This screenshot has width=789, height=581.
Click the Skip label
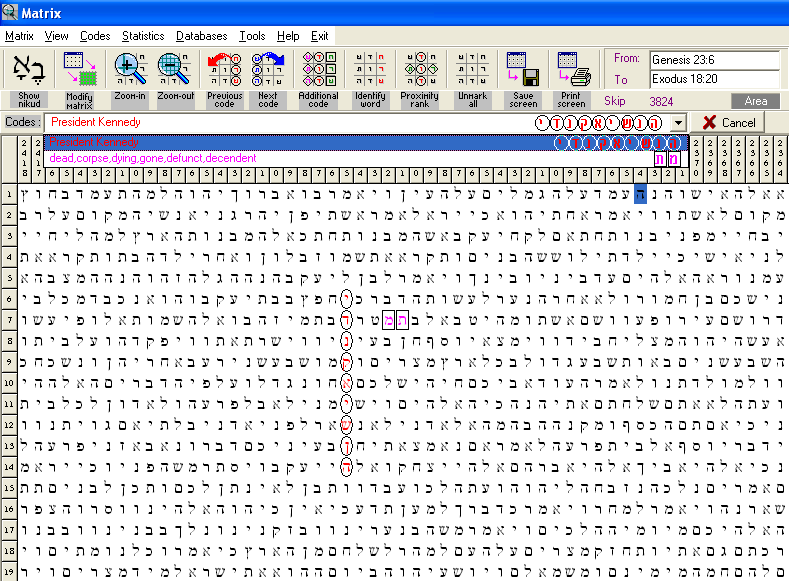pos(614,101)
